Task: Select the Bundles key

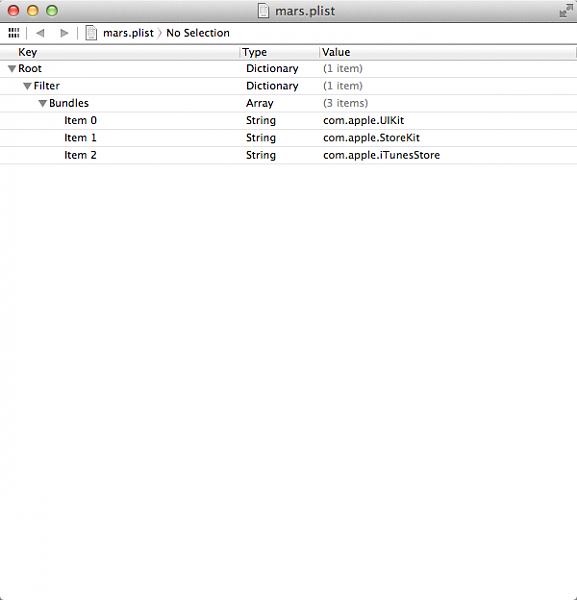Action: (x=69, y=103)
